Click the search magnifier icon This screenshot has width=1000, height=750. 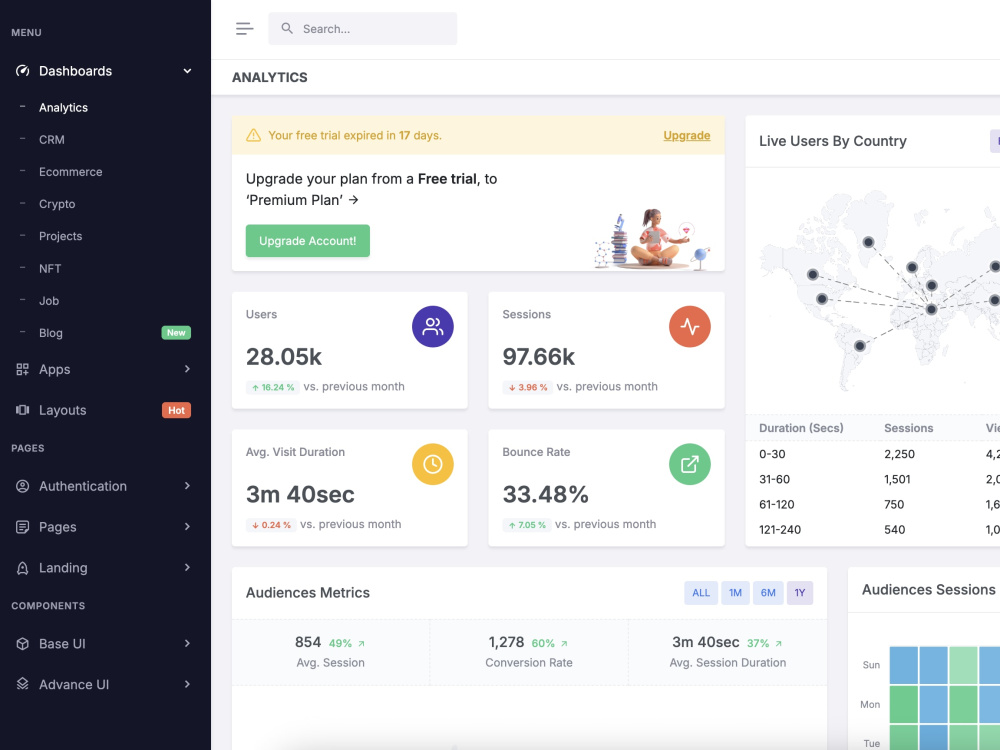[287, 29]
